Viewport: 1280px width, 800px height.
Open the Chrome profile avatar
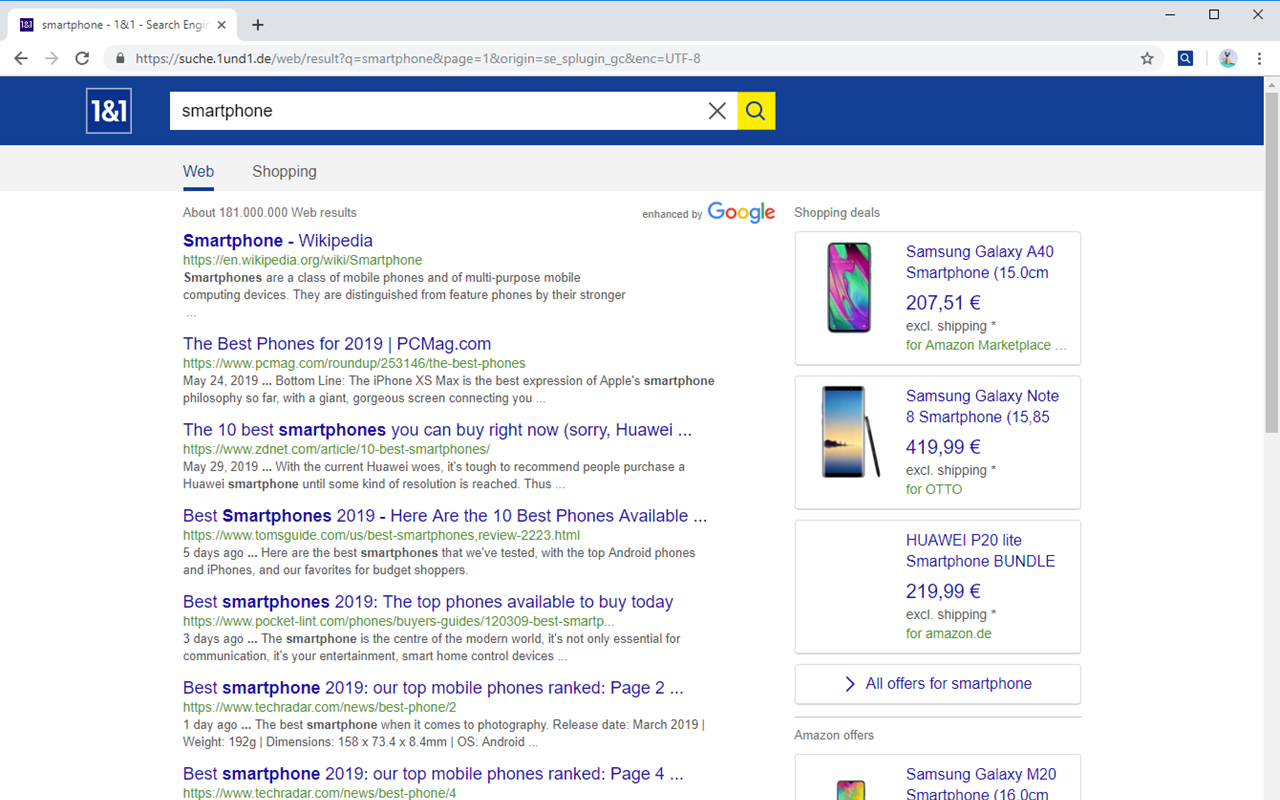[x=1228, y=58]
